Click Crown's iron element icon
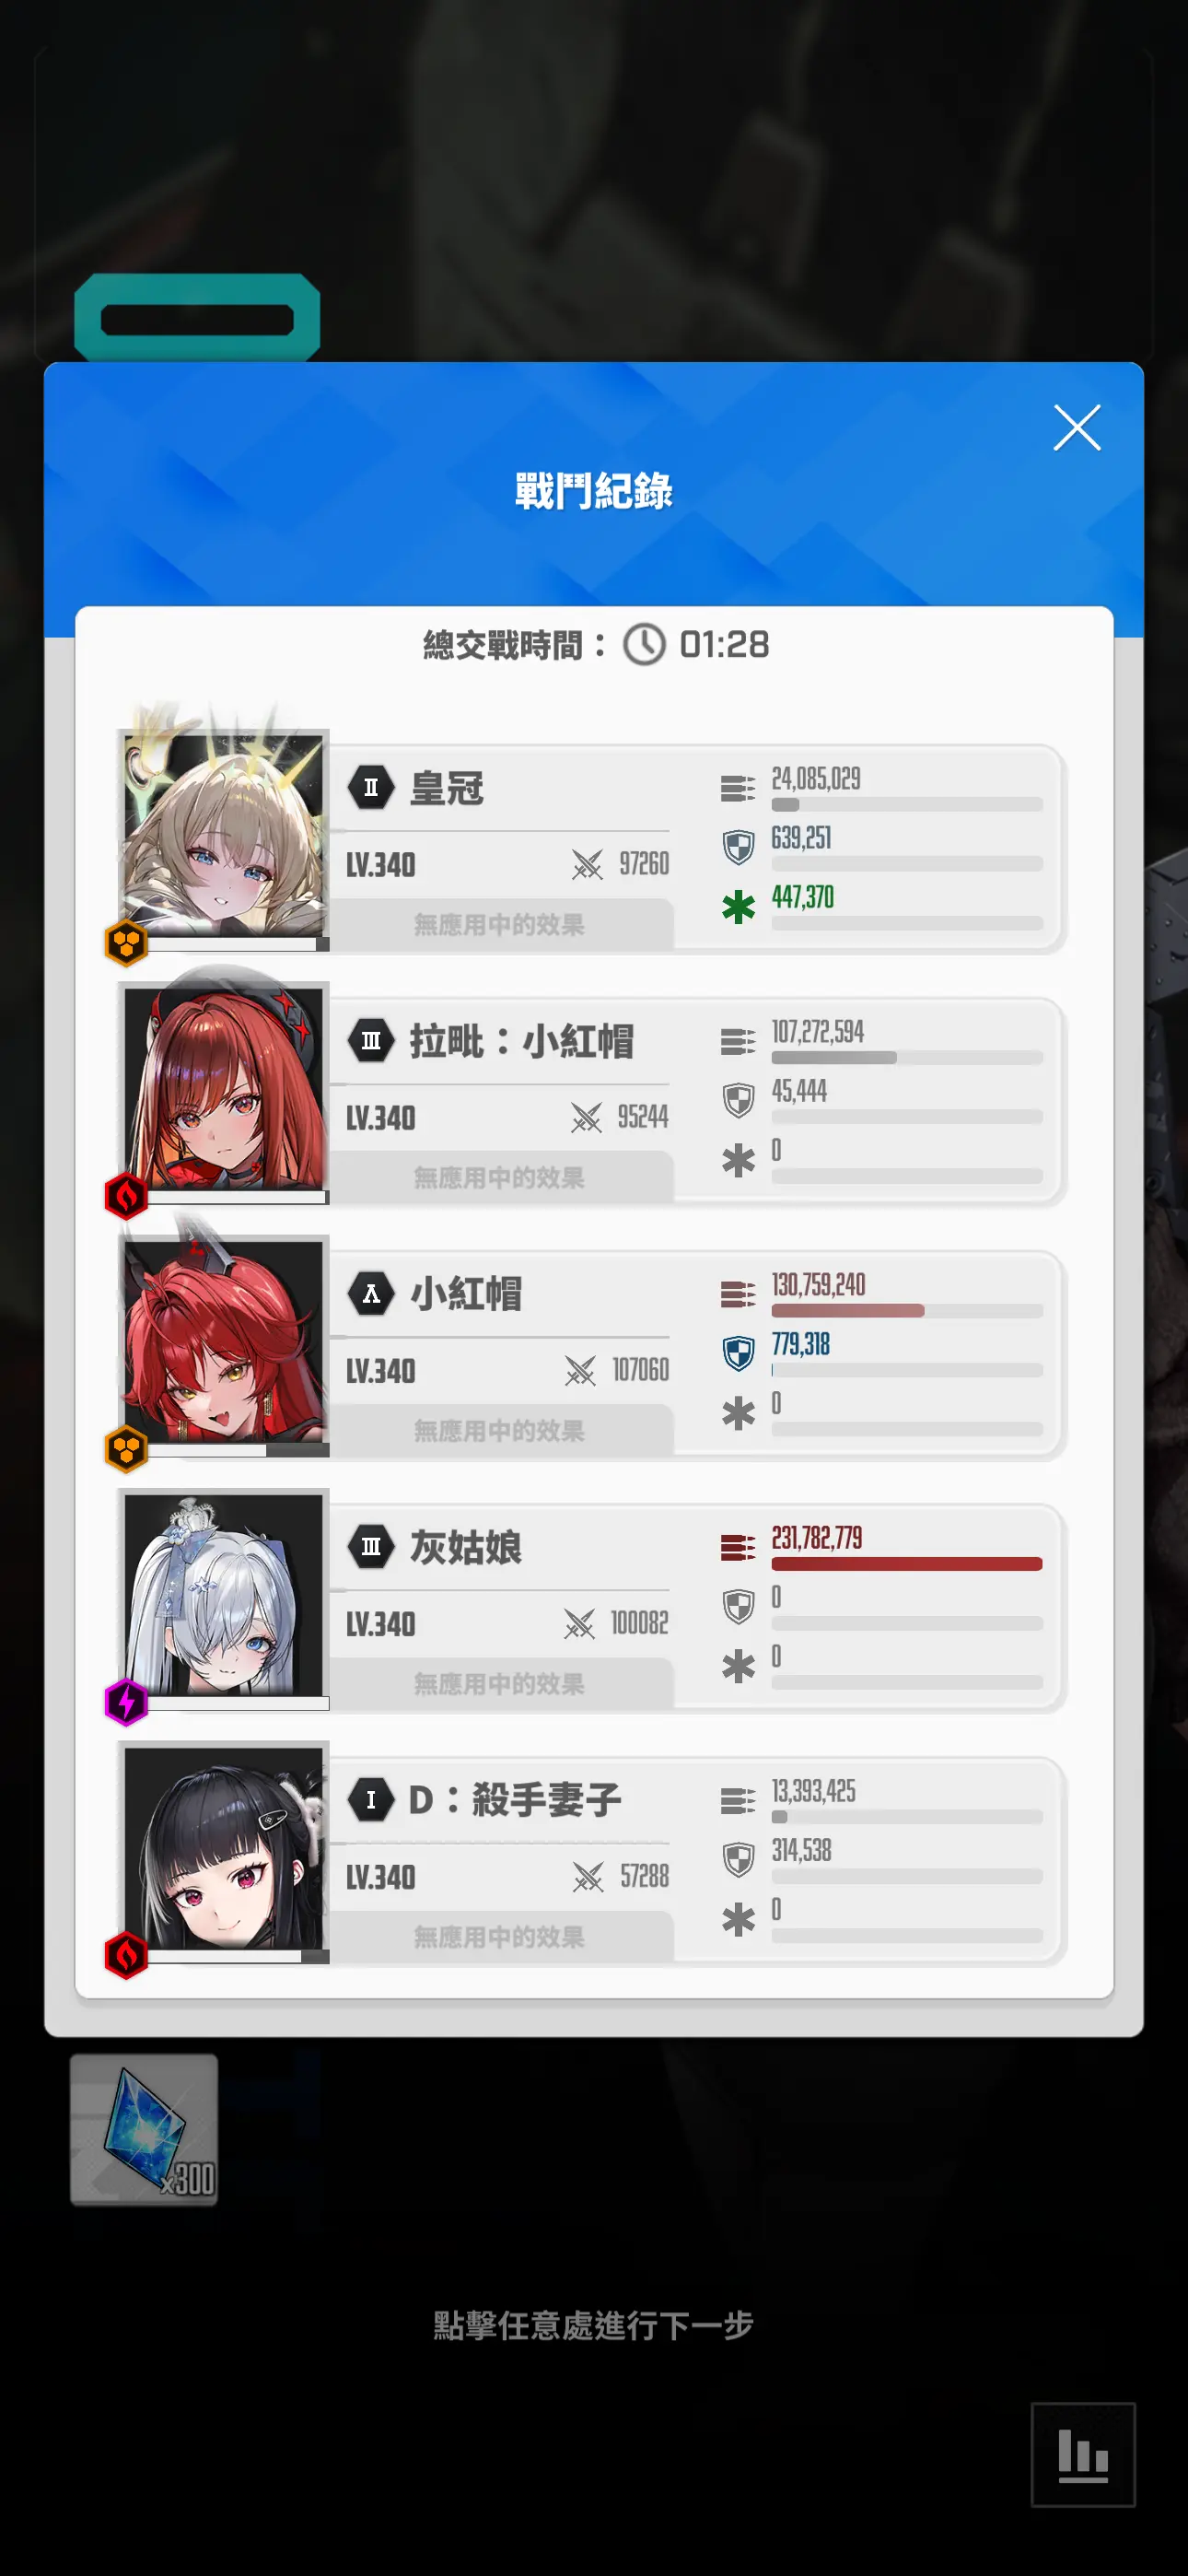The image size is (1188, 2576). (x=126, y=943)
